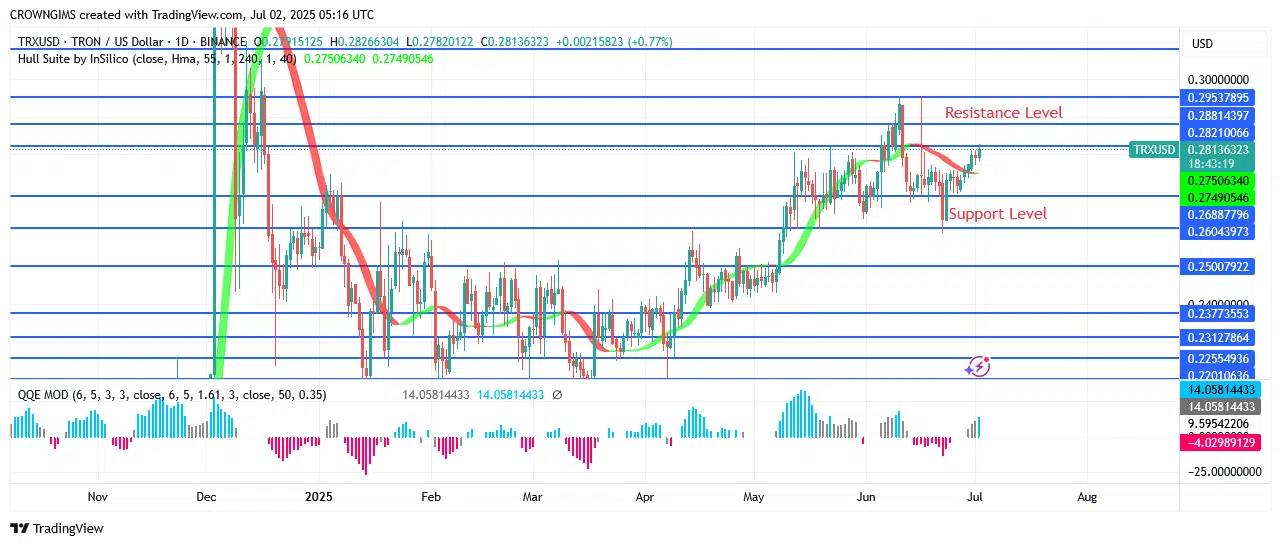Click the TradingView logo at bottom left
1281x546 pixels.
coord(57,528)
